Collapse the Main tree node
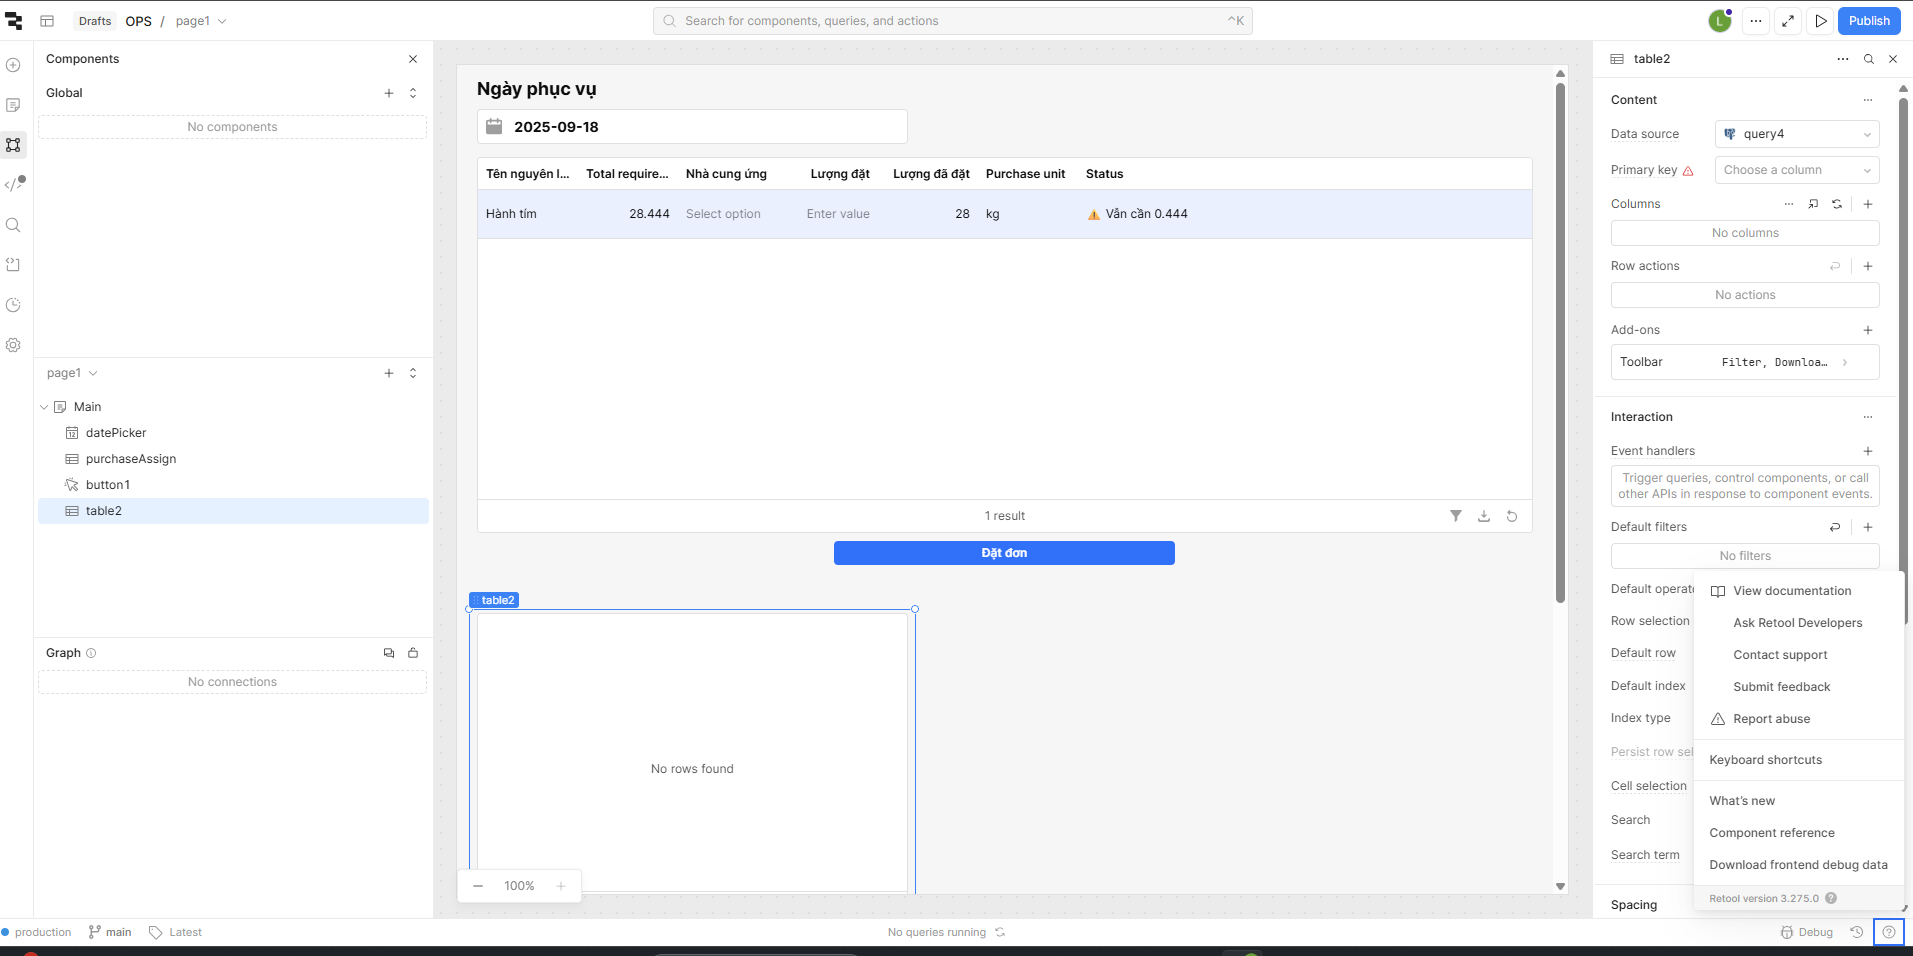Image resolution: width=1913 pixels, height=956 pixels. [44, 407]
